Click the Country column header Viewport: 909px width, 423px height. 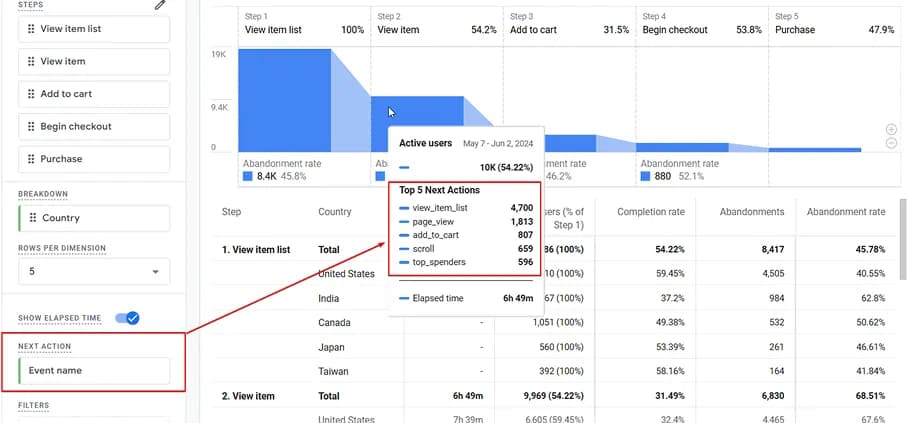pyautogui.click(x=334, y=212)
